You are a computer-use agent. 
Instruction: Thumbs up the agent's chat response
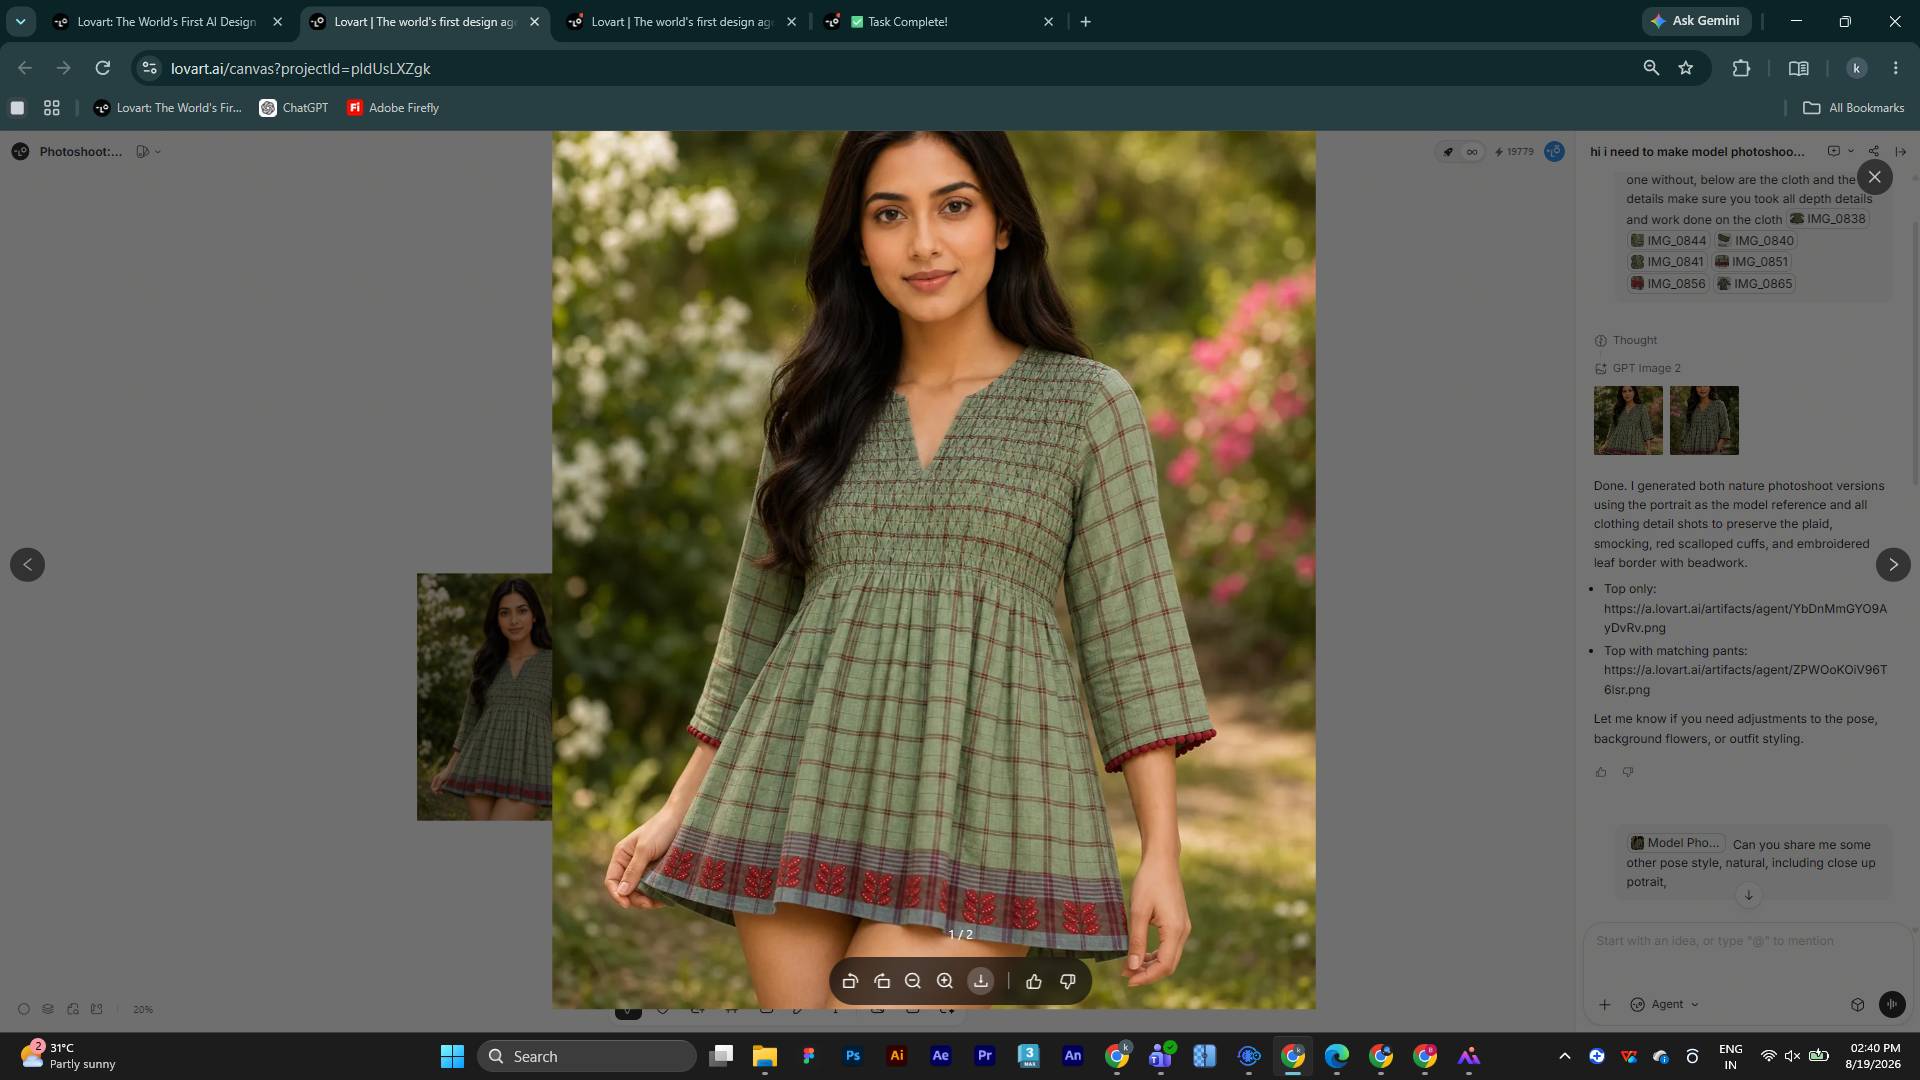pos(1601,772)
